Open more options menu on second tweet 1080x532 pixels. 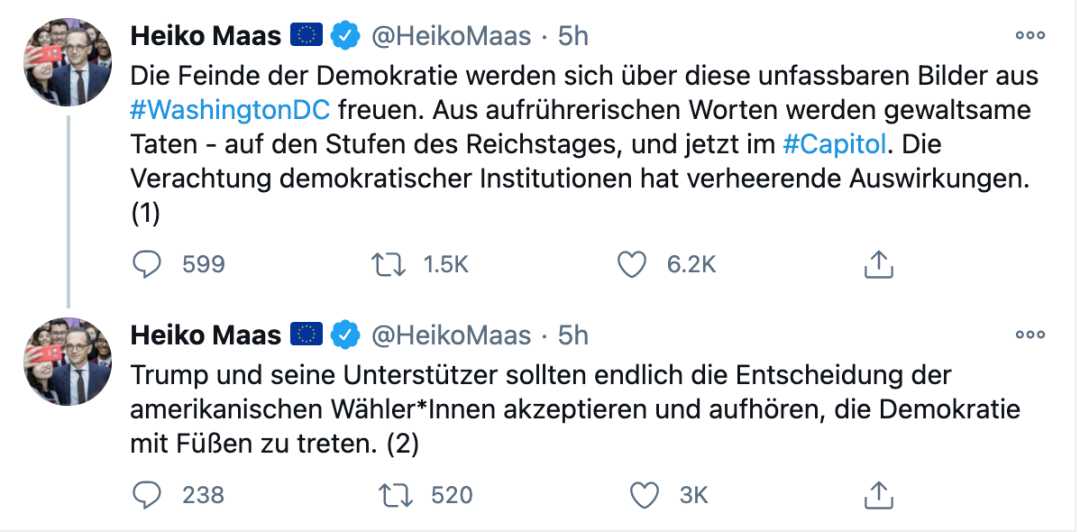[1029, 335]
